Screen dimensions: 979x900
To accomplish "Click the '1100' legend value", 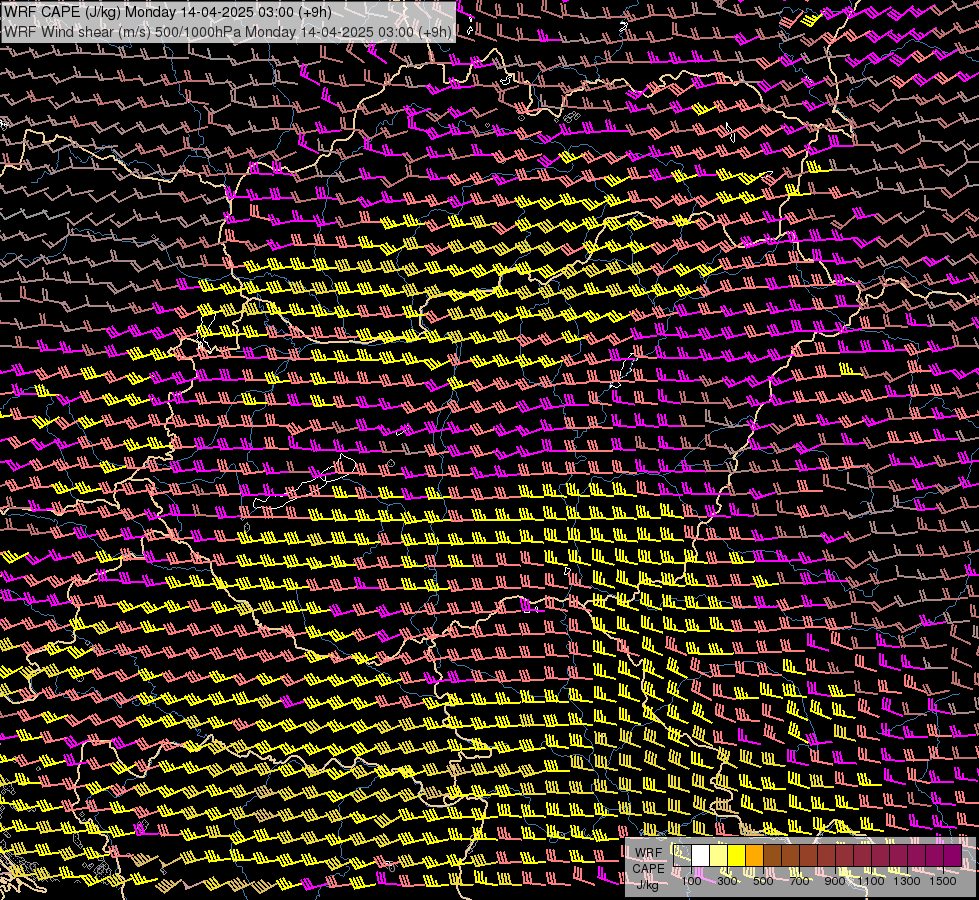I will (870, 881).
